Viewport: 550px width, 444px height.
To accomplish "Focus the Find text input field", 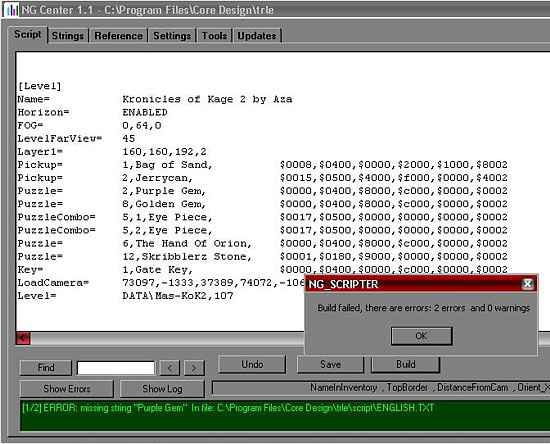I will [116, 368].
